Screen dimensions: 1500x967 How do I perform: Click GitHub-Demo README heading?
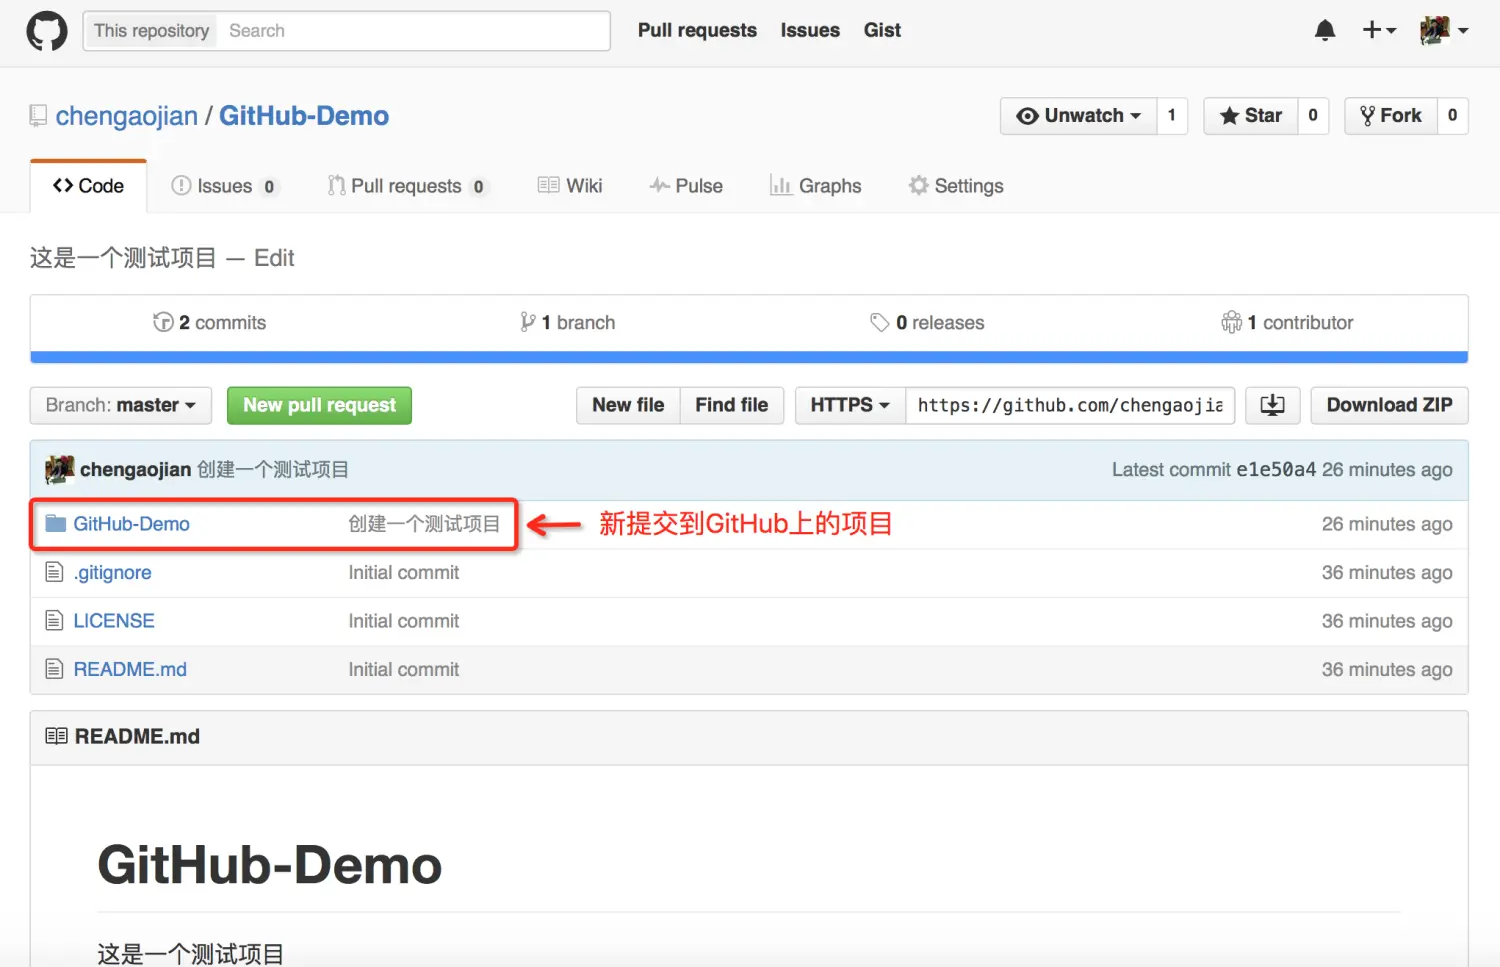(270, 865)
